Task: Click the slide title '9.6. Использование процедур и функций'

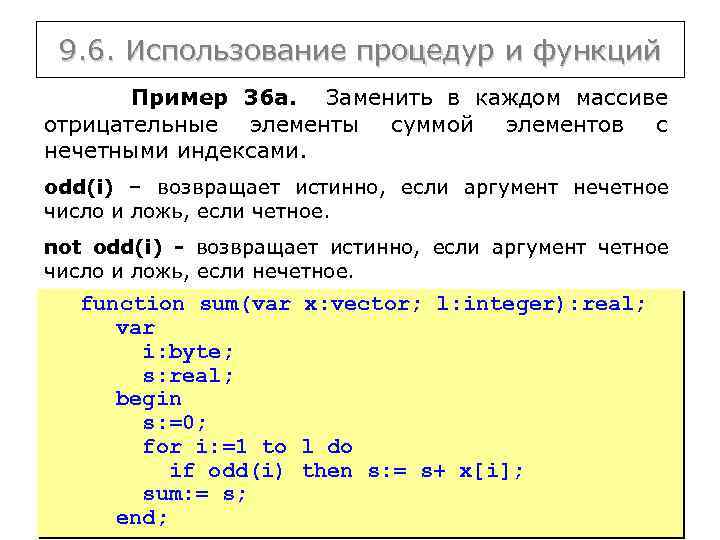Action: click(x=360, y=50)
